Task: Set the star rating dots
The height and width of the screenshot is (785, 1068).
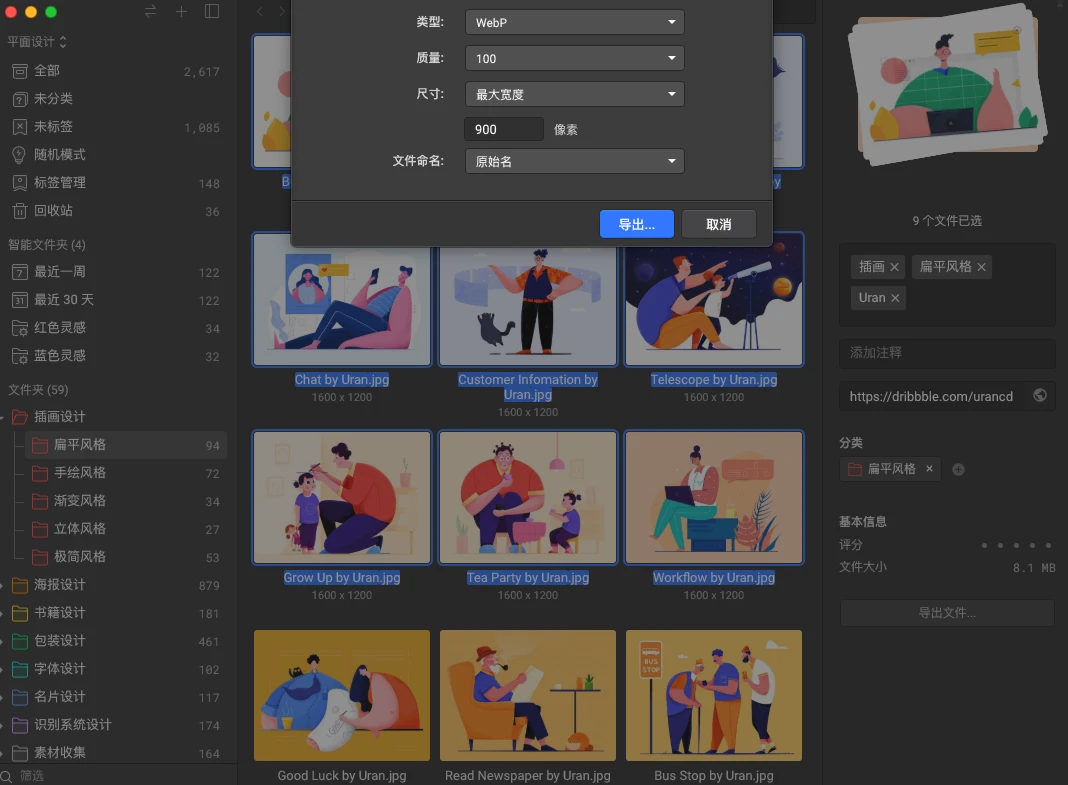Action: [1016, 546]
